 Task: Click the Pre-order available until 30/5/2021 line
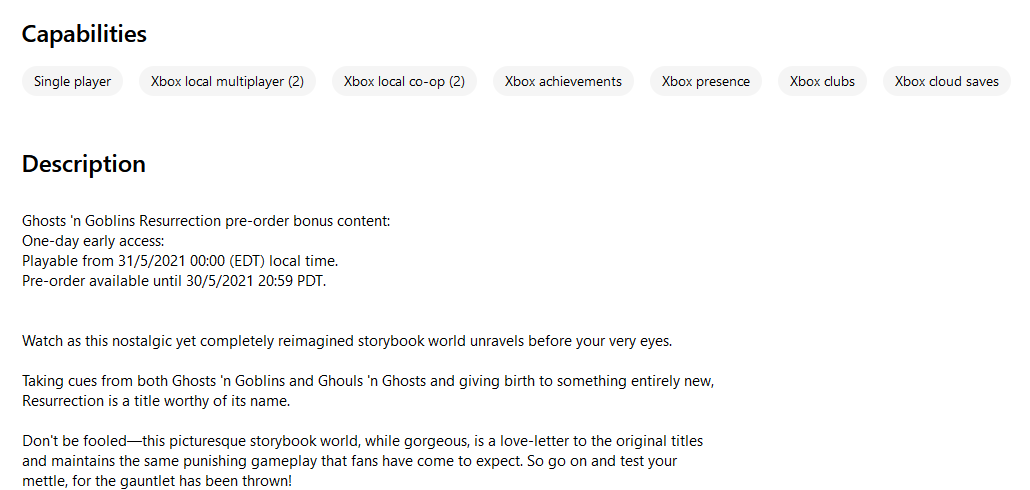[174, 281]
